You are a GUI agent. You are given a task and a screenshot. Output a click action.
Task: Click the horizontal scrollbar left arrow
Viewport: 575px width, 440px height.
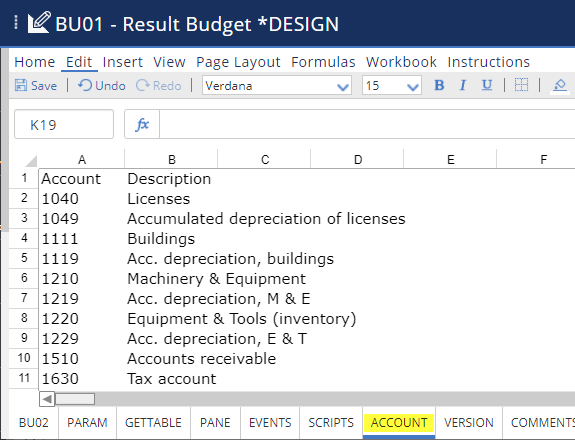tap(47, 399)
